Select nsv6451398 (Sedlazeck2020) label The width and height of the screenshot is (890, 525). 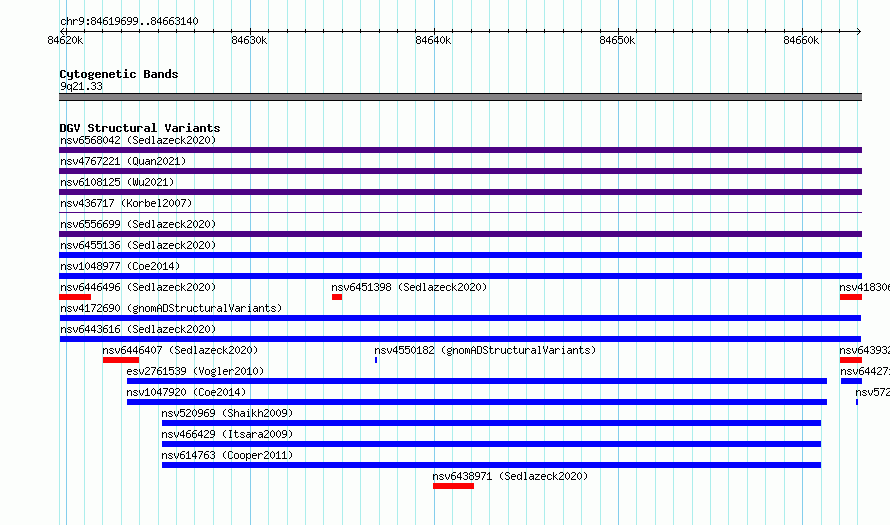coord(409,287)
